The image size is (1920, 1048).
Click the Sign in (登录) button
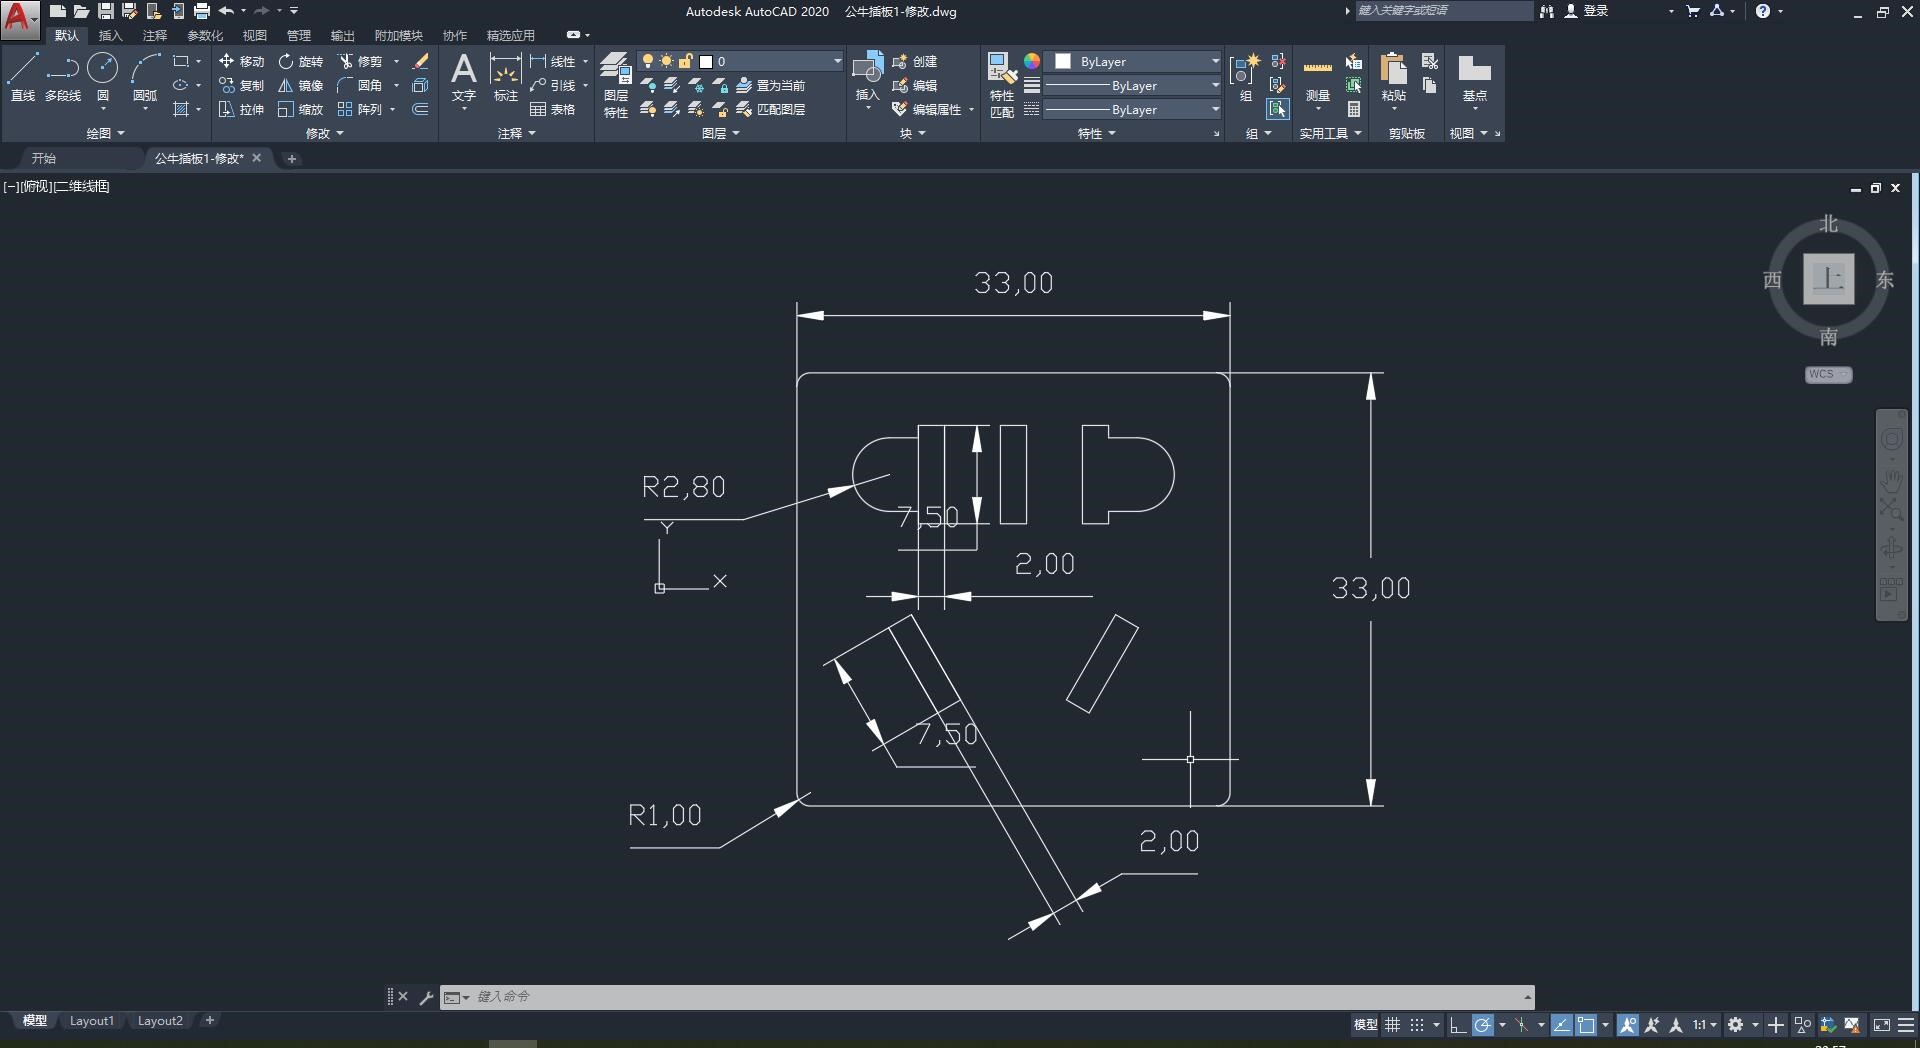pos(1587,11)
